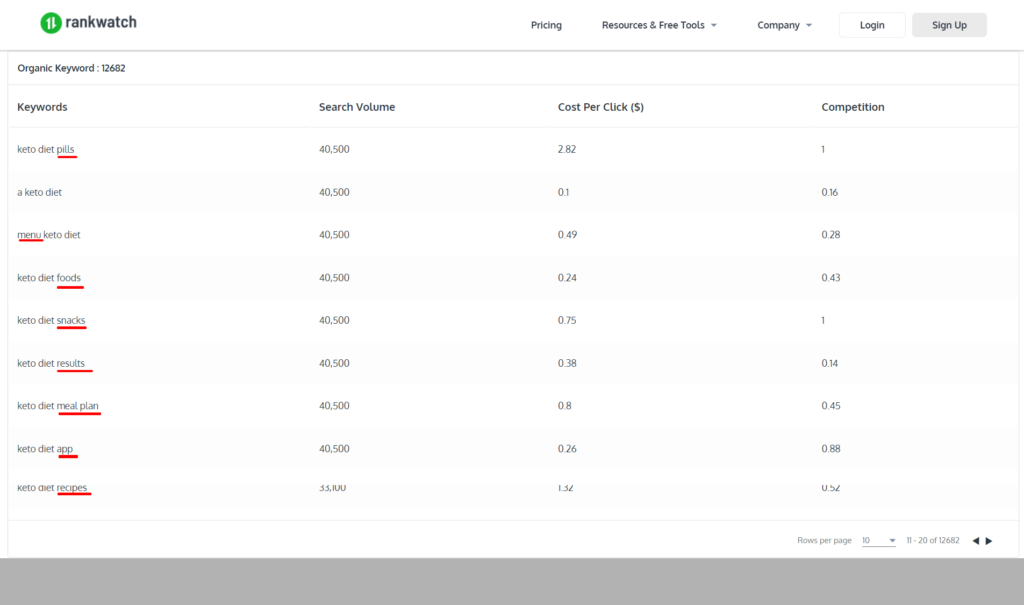
Task: Select the keto diet meal plan keyword
Action: [58, 406]
